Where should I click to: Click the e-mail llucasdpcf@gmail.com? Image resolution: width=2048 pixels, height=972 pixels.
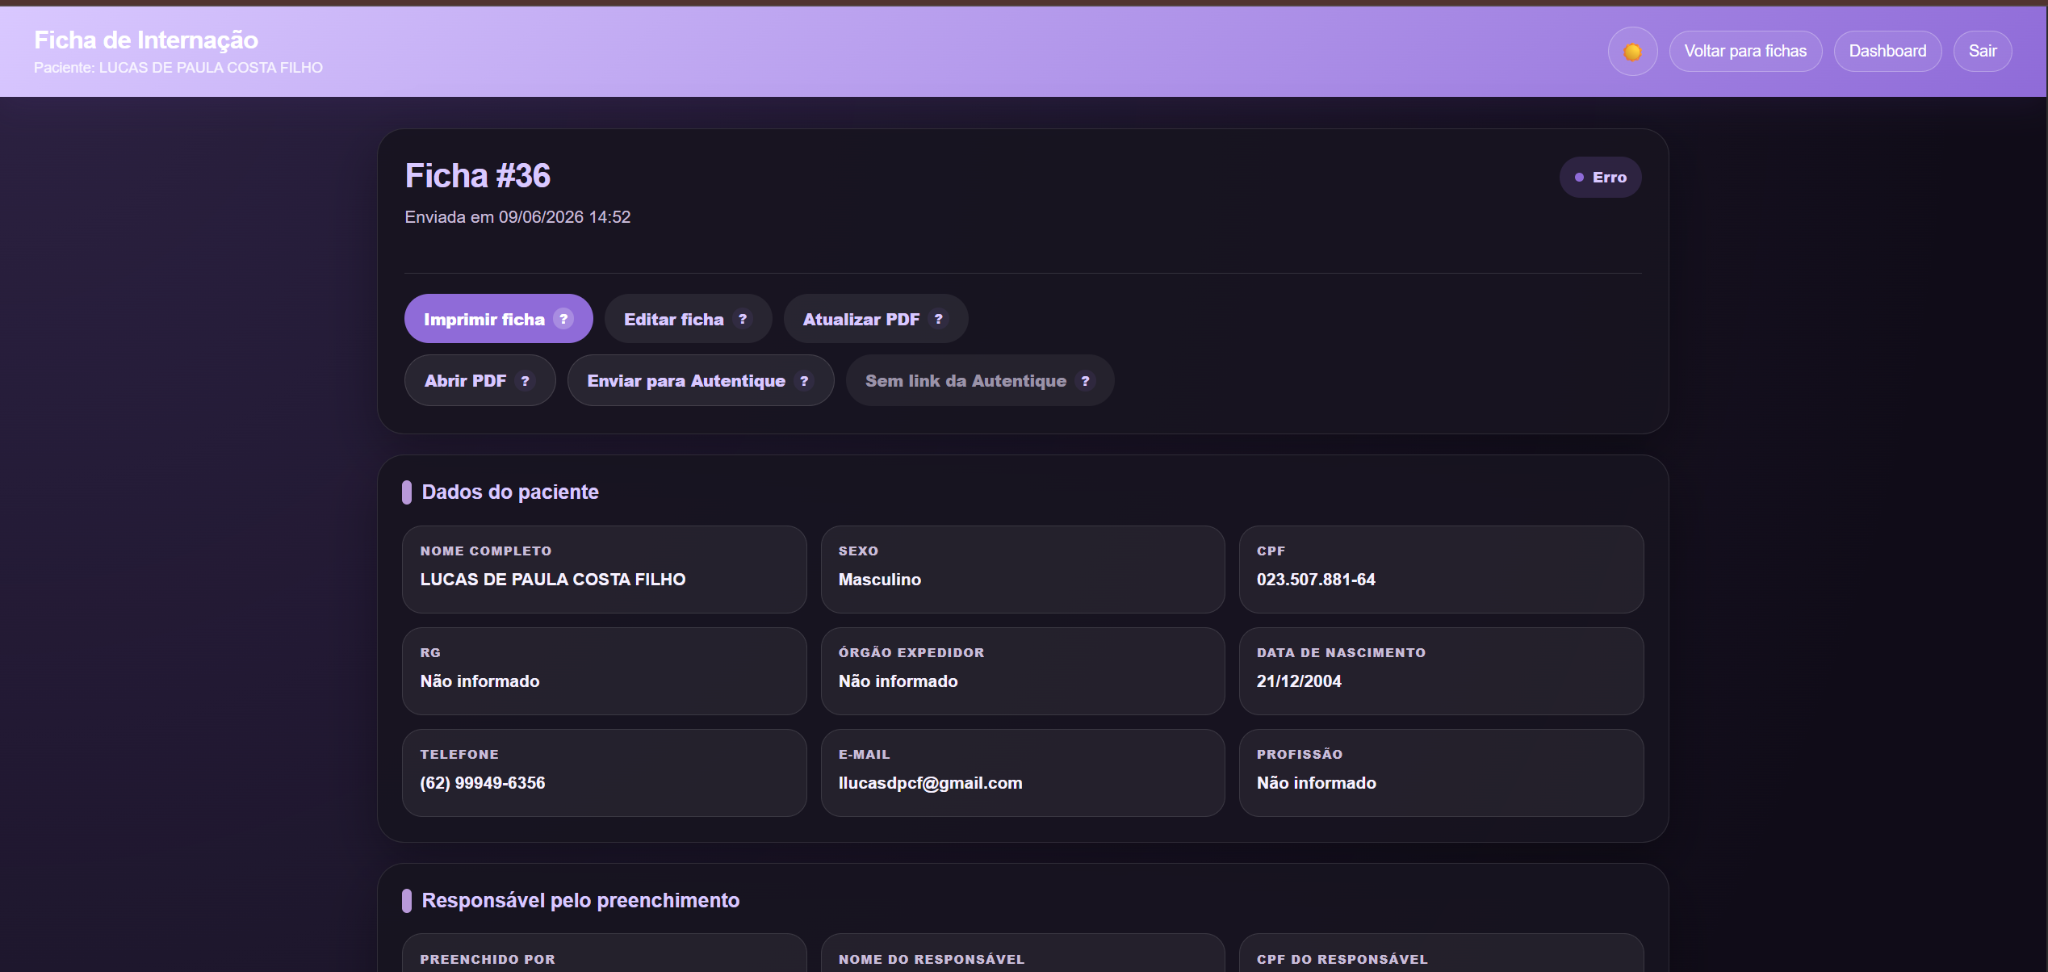(x=930, y=783)
